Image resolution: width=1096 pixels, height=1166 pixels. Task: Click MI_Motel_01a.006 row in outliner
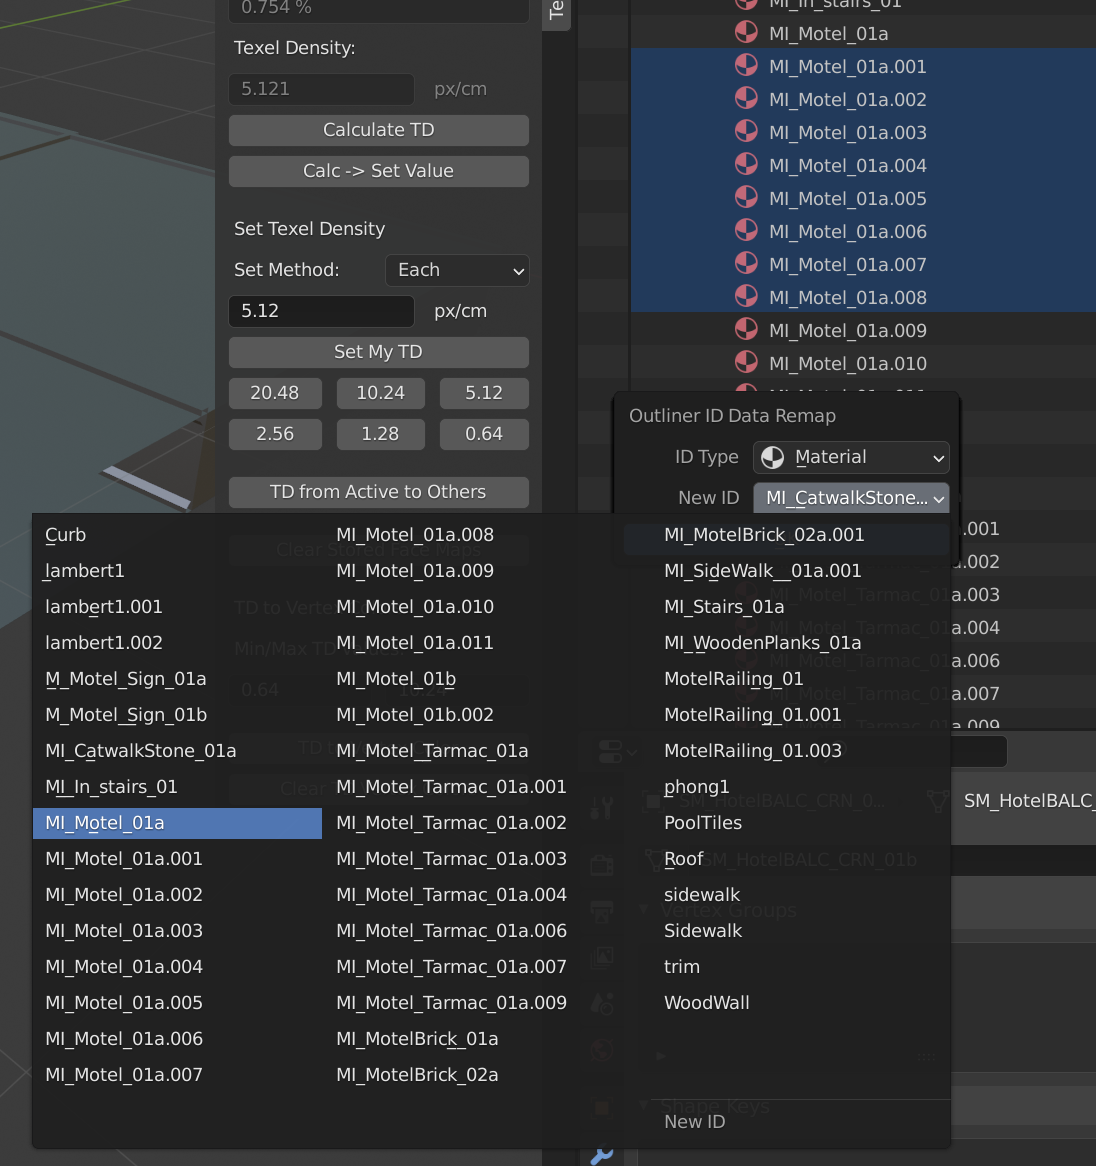click(x=863, y=231)
